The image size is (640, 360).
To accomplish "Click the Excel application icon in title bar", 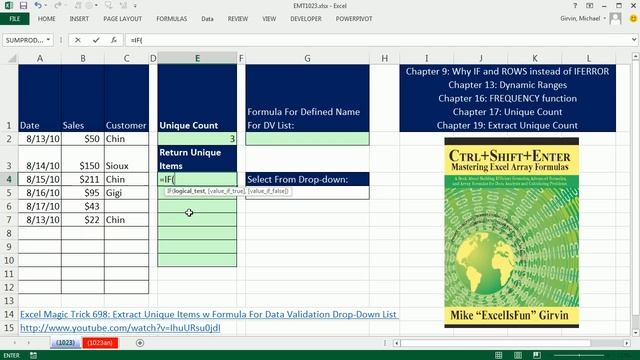I will point(8,6).
